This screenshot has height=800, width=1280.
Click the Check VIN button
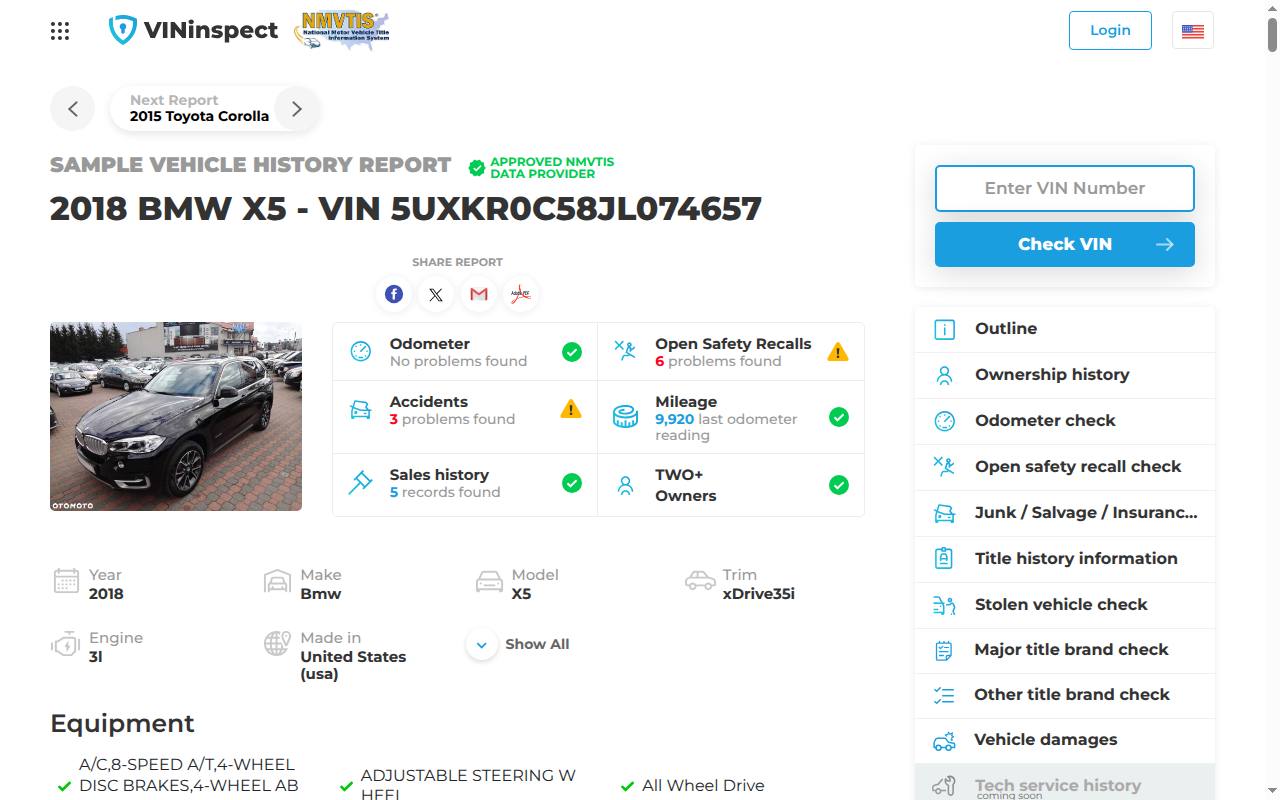pyautogui.click(x=1065, y=244)
